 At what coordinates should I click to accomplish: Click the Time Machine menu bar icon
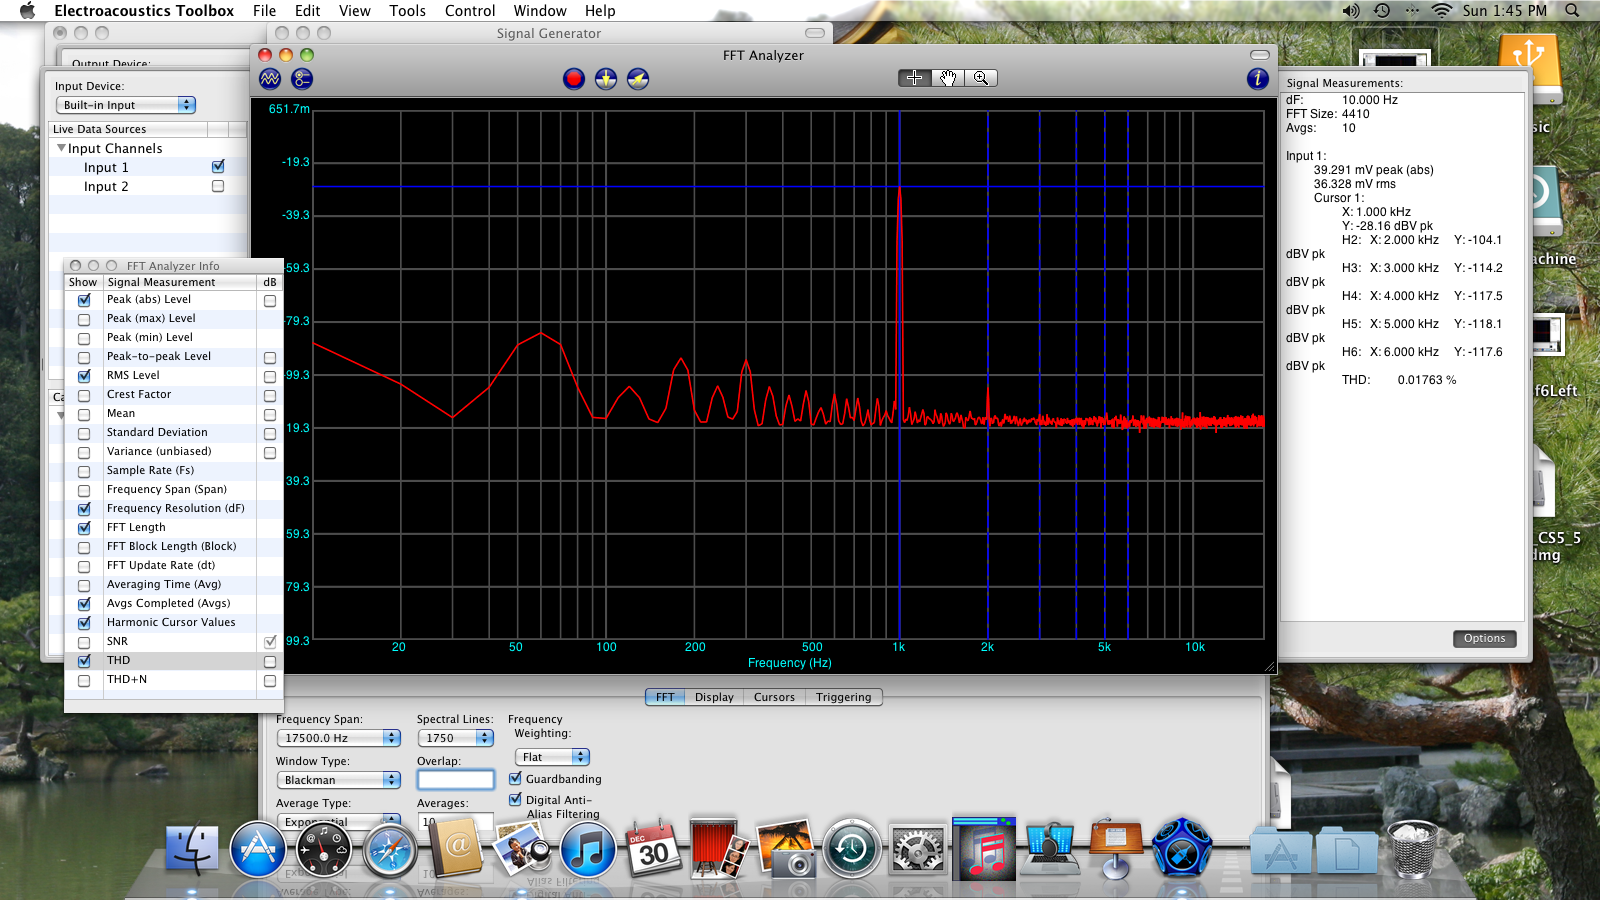[1382, 10]
